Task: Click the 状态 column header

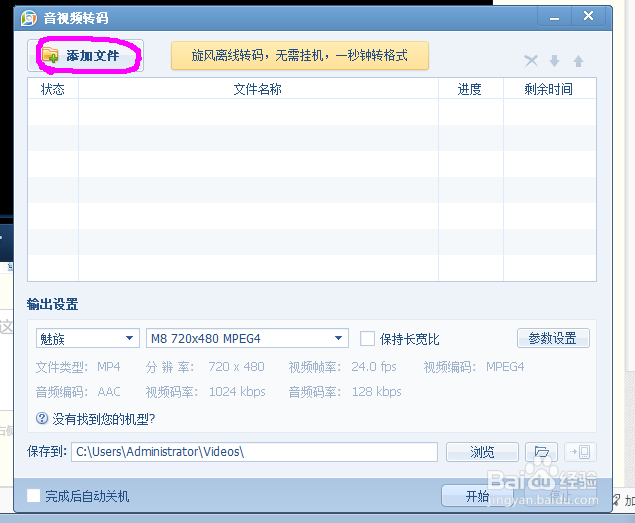Action: pos(53,89)
